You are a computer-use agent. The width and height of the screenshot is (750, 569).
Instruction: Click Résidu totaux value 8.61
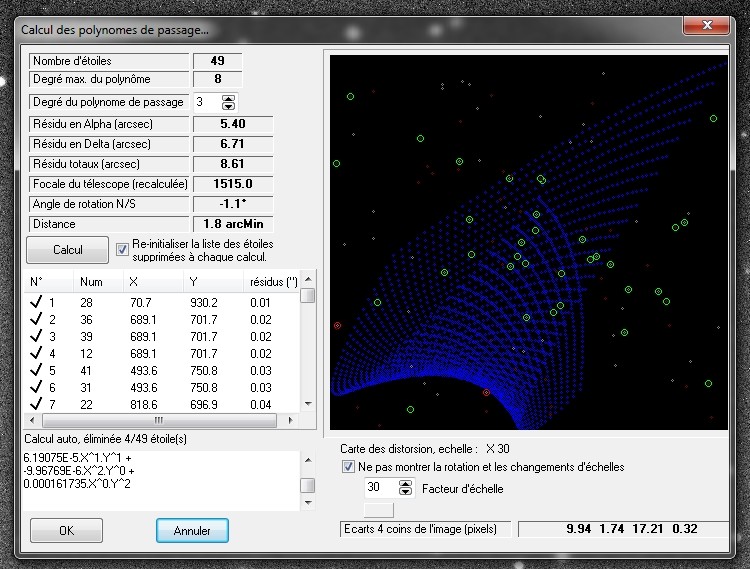(x=233, y=164)
